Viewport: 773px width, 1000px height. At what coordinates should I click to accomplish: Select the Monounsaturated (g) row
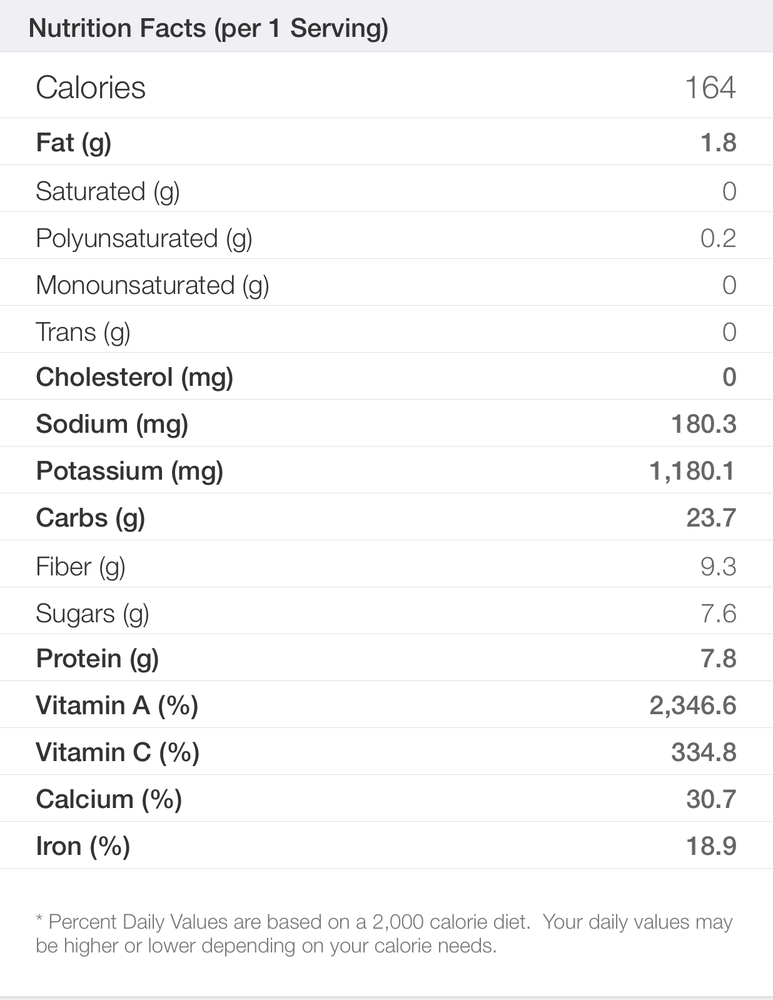point(386,283)
